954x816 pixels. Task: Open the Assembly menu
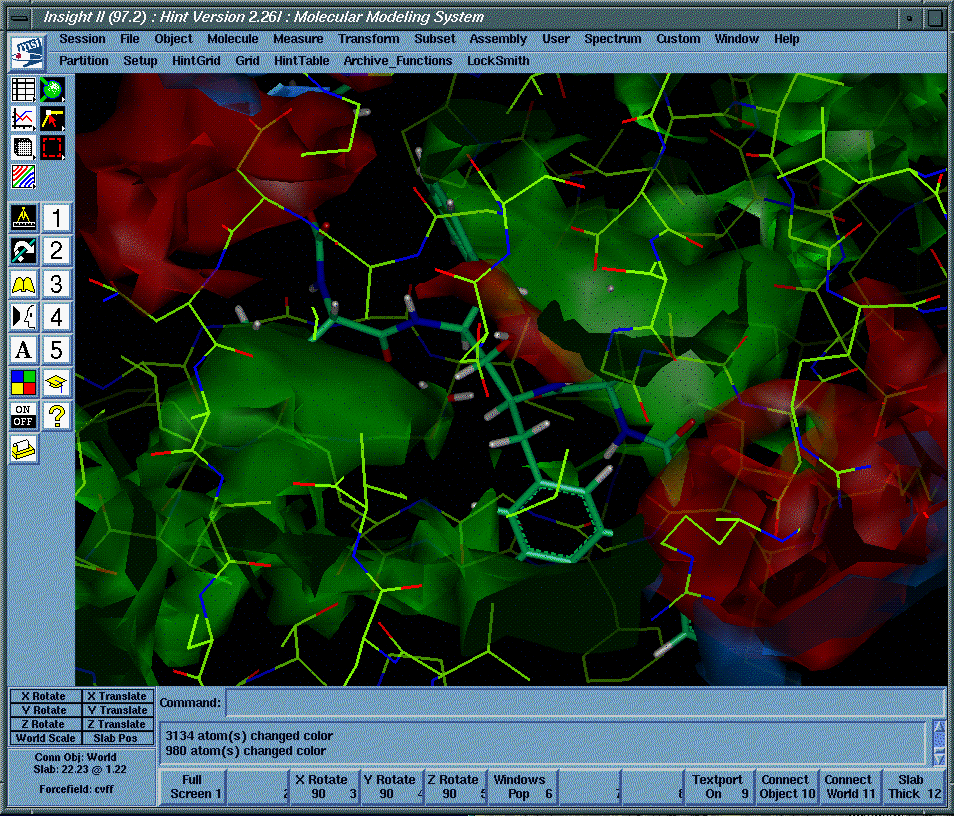coord(498,39)
